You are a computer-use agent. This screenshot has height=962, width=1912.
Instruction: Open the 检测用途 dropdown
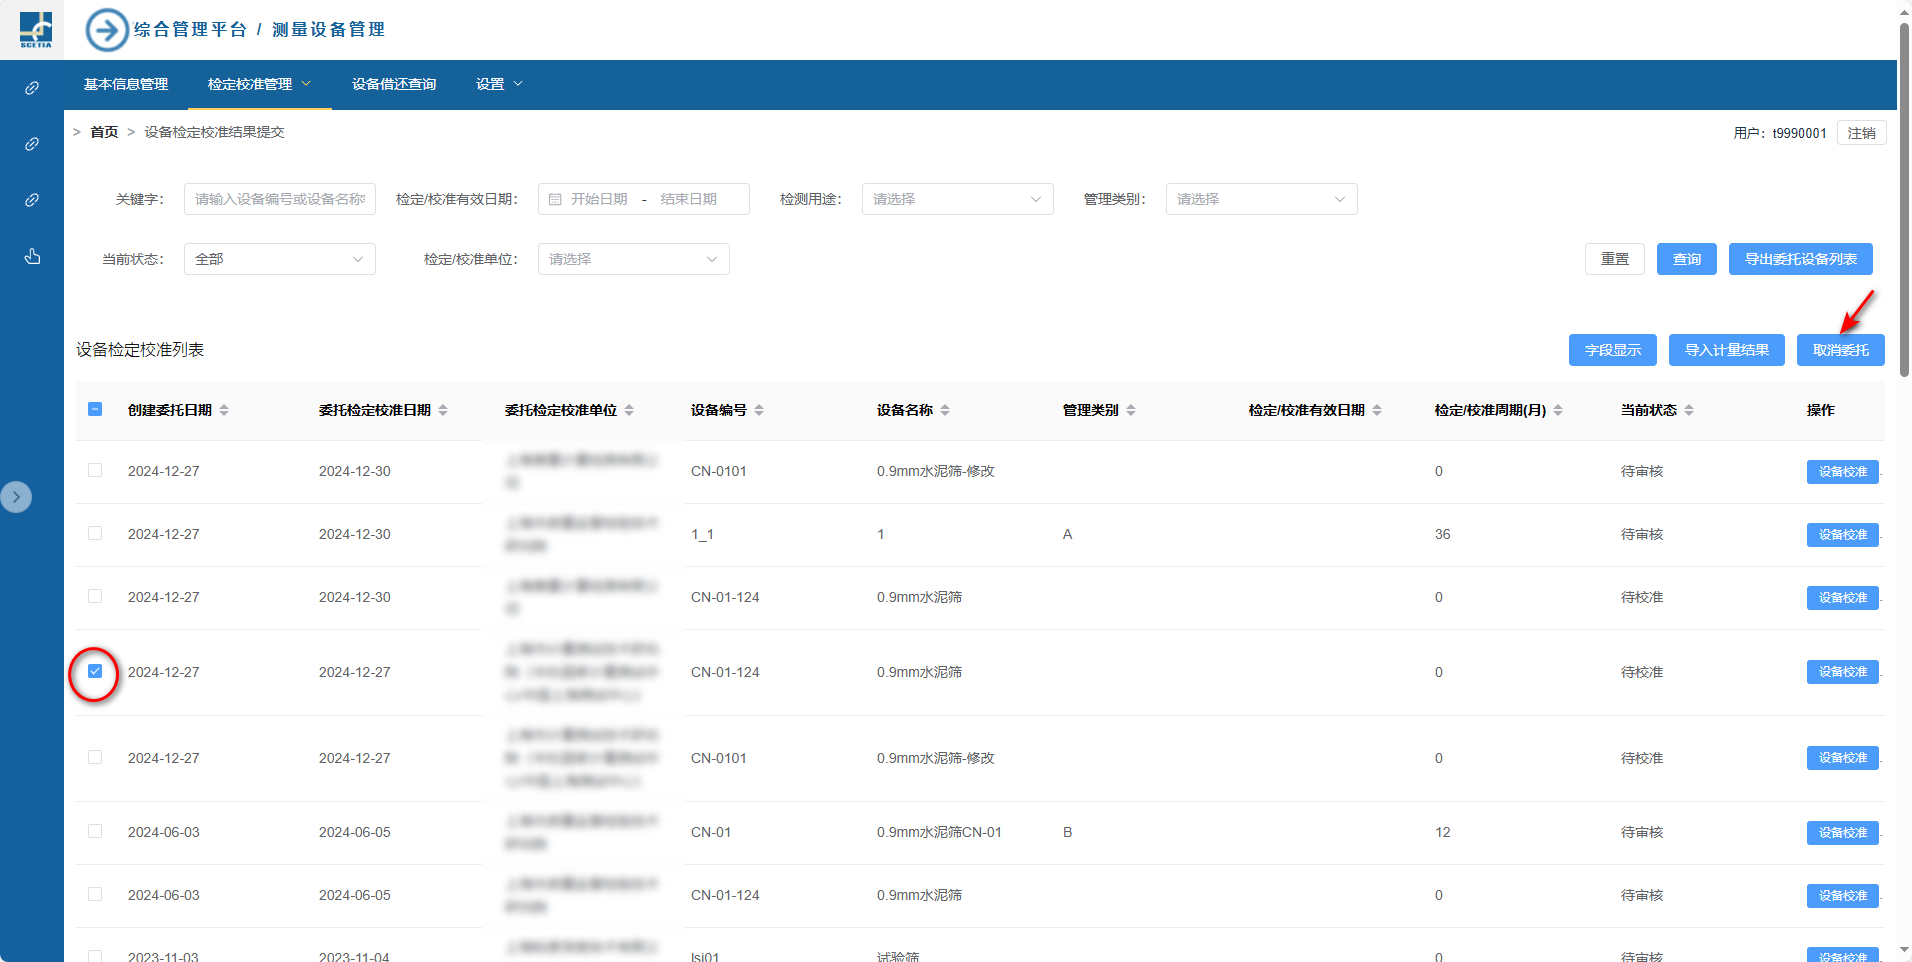(957, 199)
